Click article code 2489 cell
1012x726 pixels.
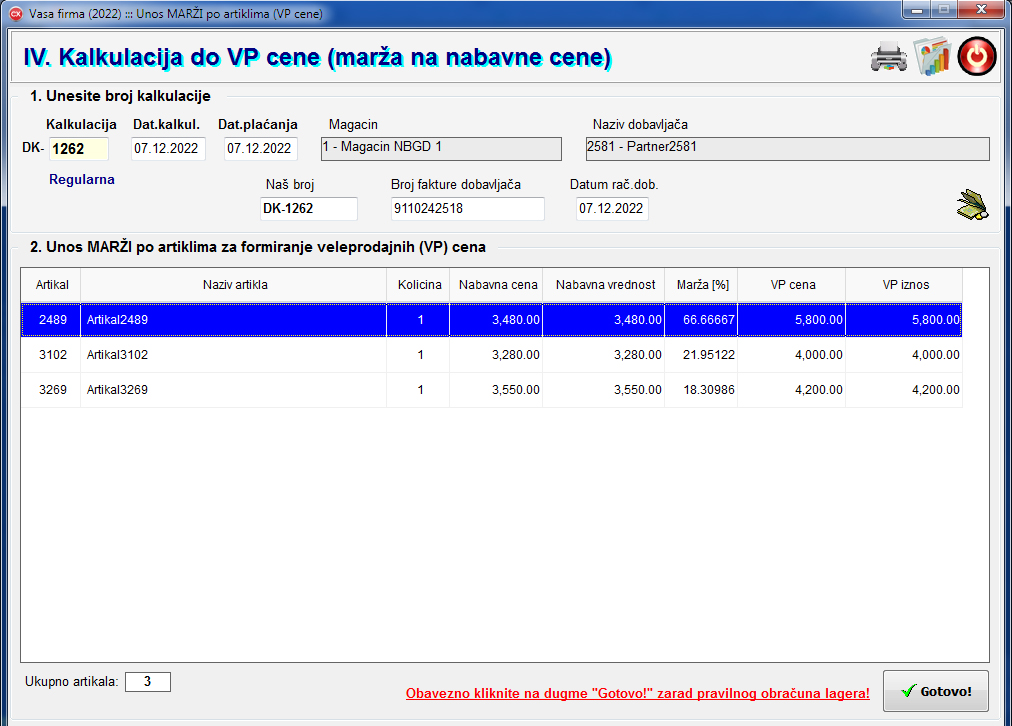[x=52, y=319]
